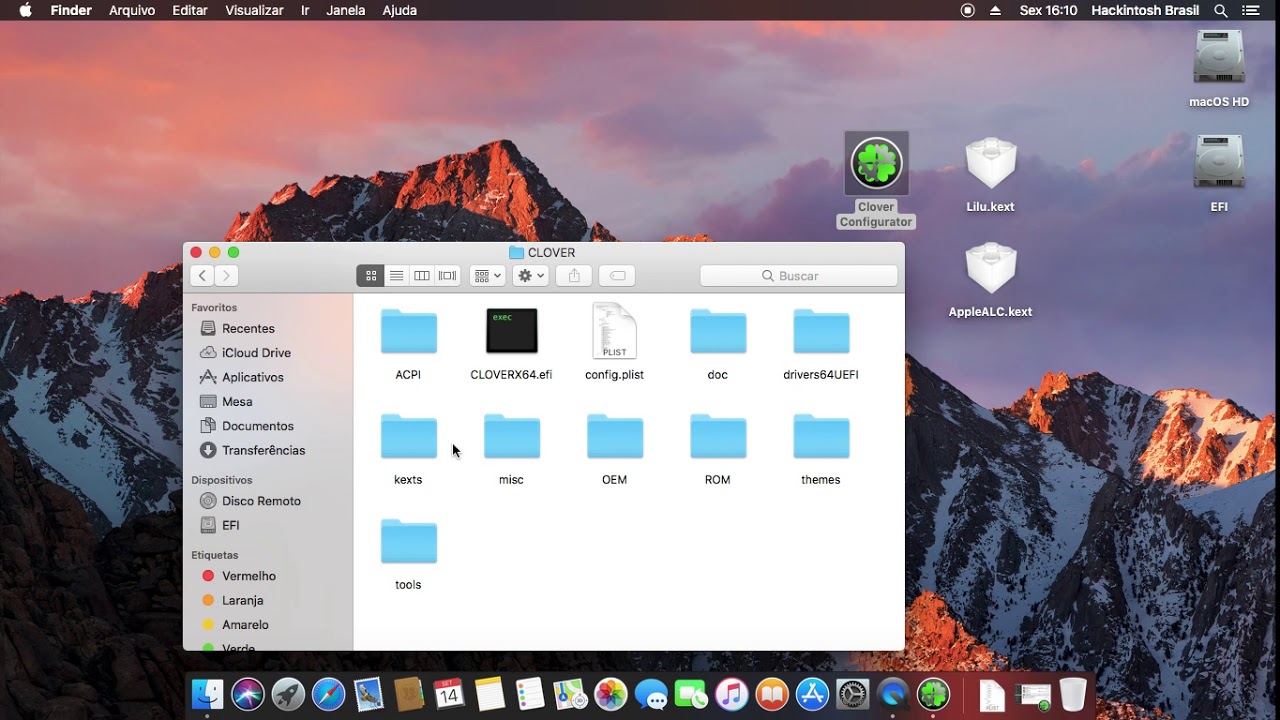Switch Finder to column view
The width and height of the screenshot is (1280, 720).
point(422,275)
